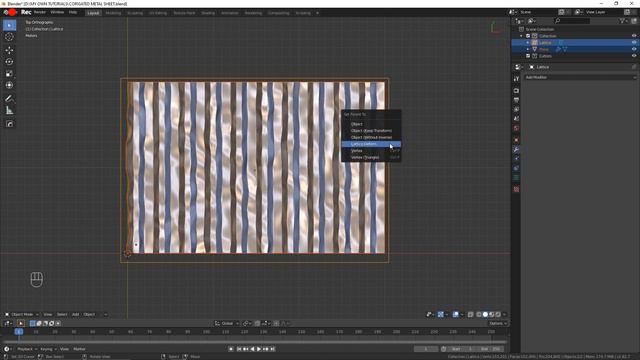Choose Object from Set Parent menu
The width and height of the screenshot is (640, 360).
pos(371,124)
